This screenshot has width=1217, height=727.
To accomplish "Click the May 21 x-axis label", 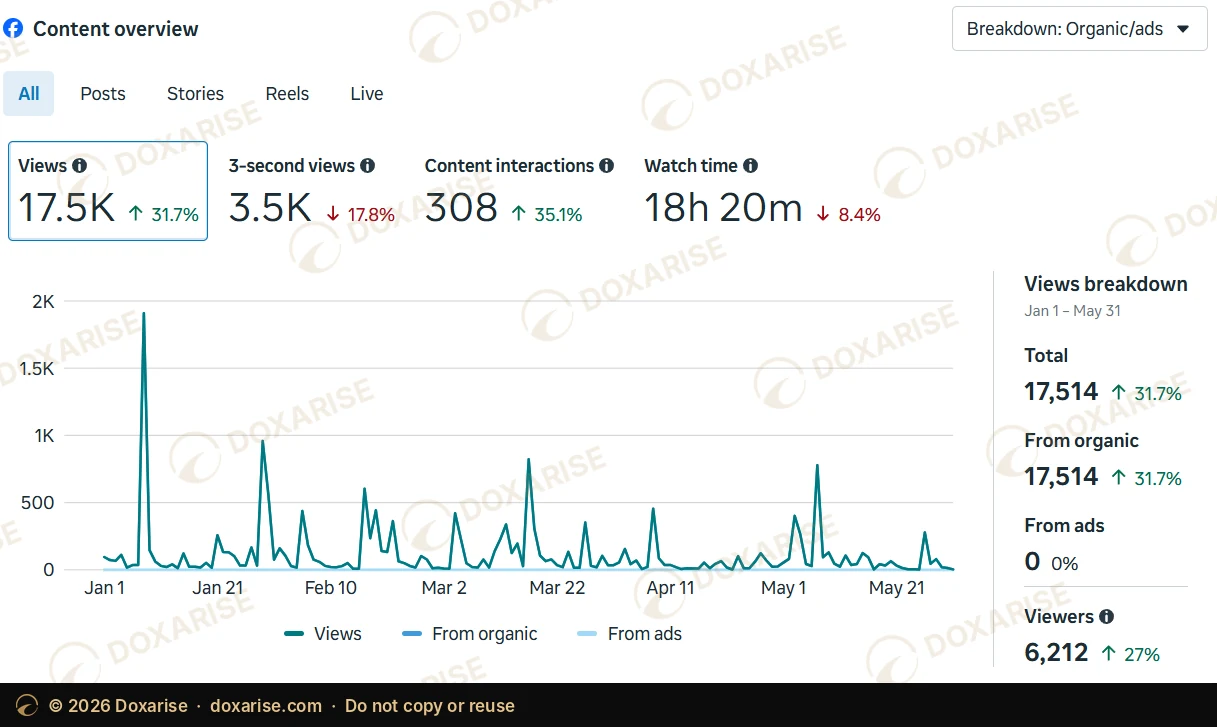I will click(x=897, y=588).
